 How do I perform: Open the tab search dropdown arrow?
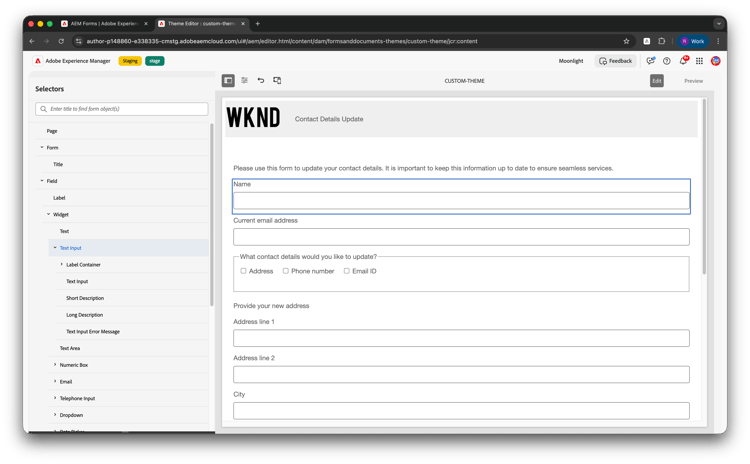(x=718, y=23)
